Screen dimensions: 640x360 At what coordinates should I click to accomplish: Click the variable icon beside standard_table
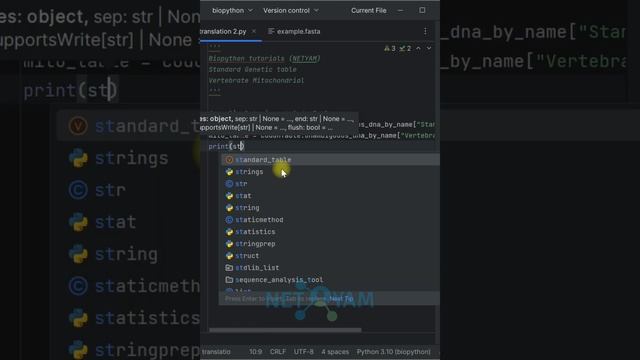pos(229,160)
